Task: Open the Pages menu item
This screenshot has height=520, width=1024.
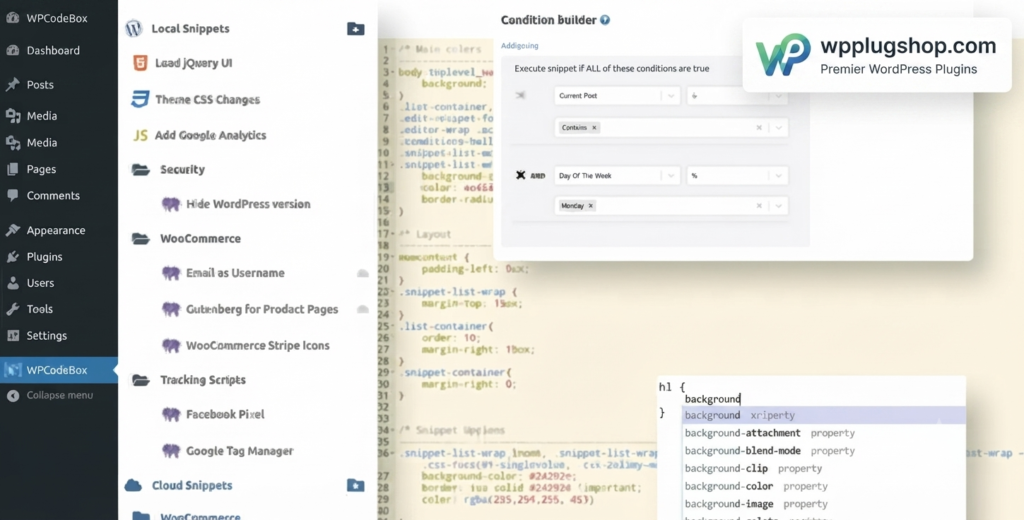Action: pos(41,169)
